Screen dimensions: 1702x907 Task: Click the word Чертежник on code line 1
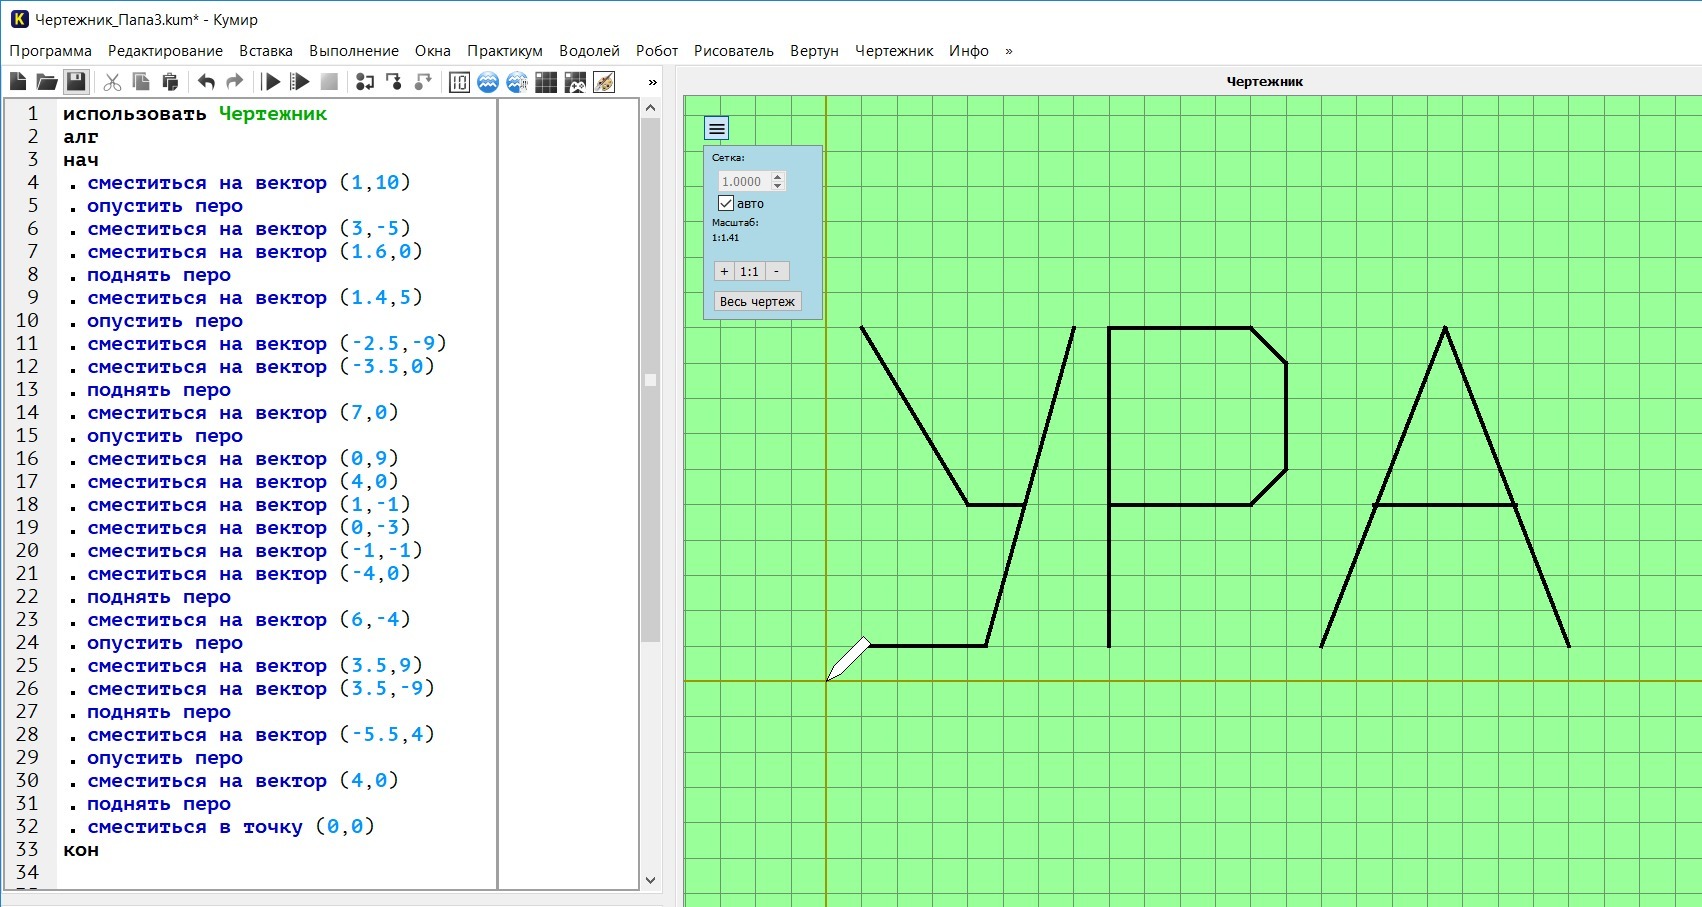coord(273,114)
